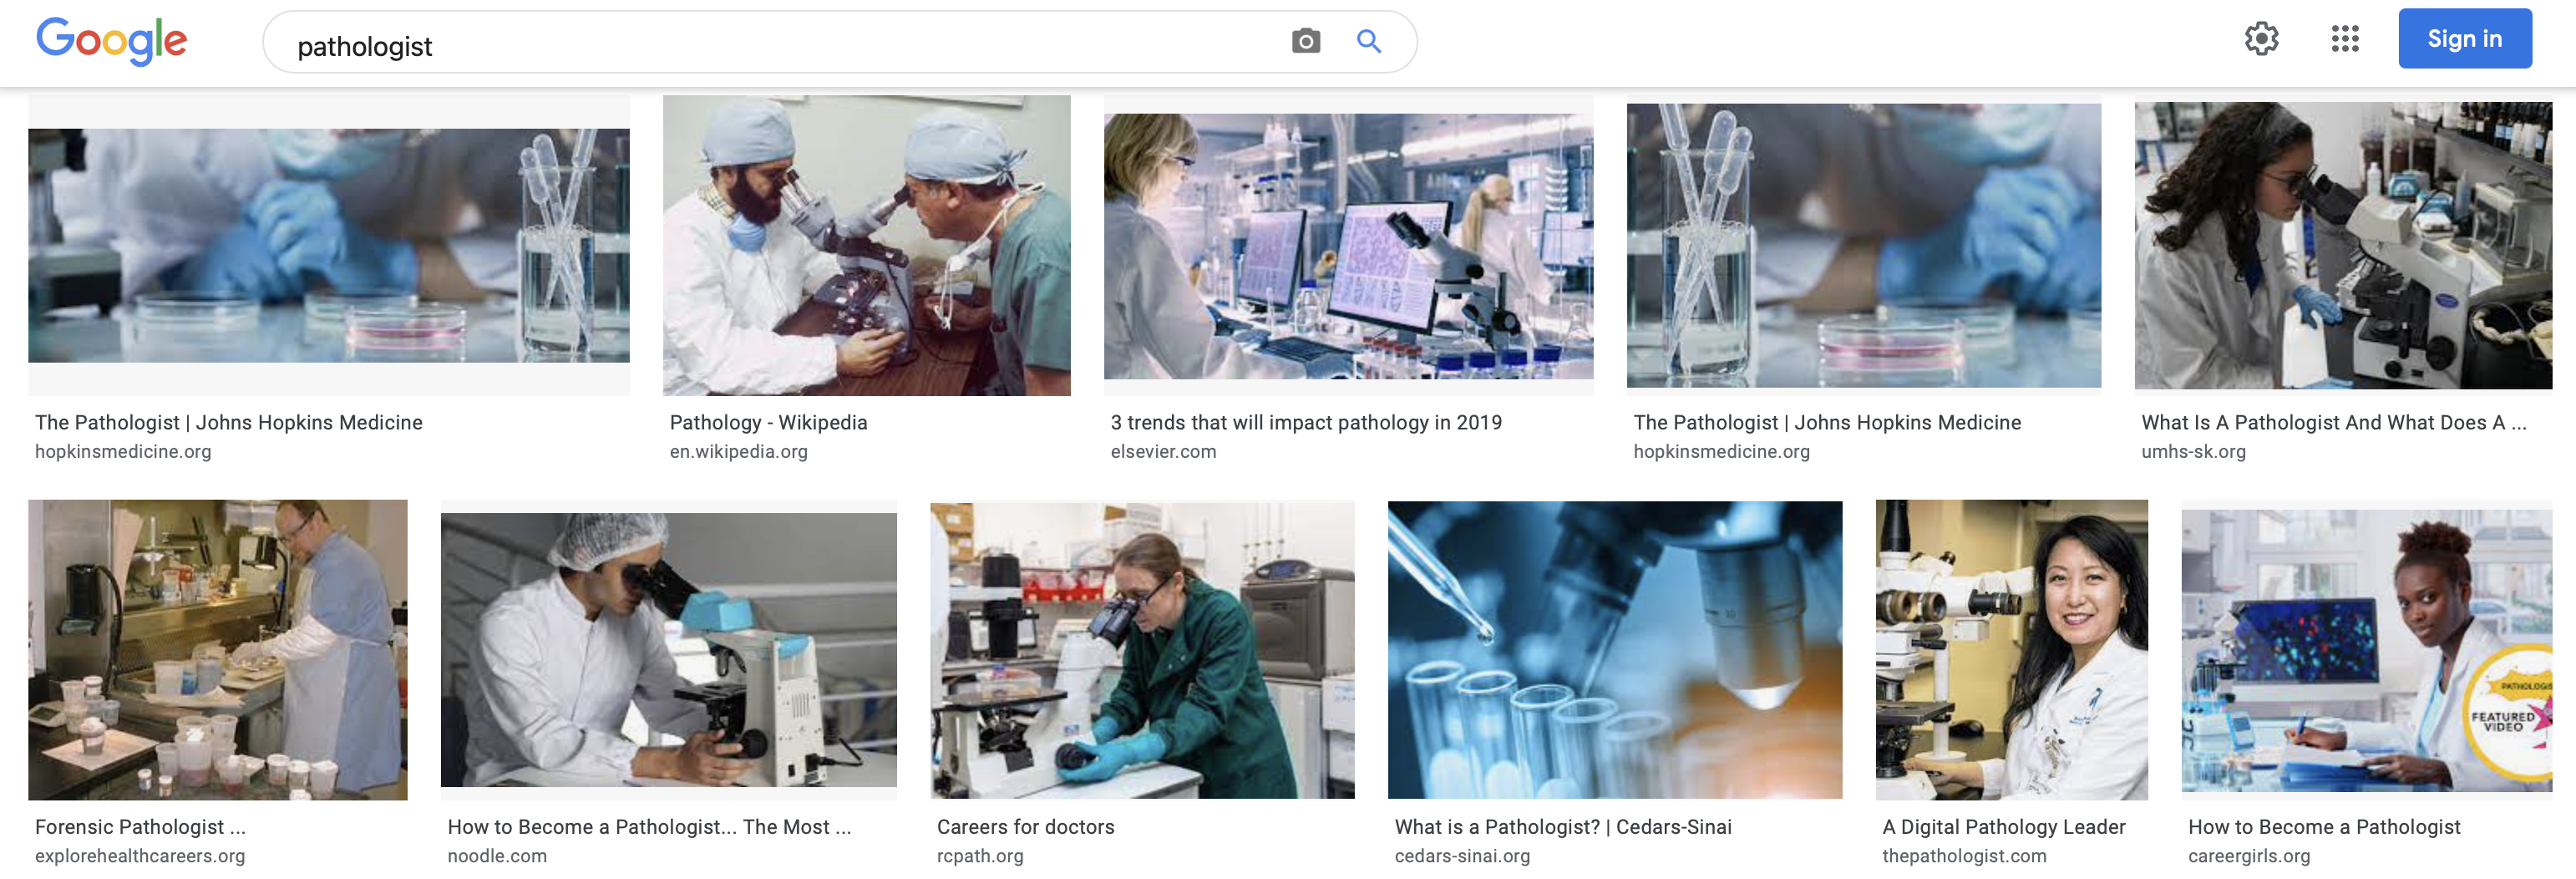
Task: Click 'How to Become a Pathologist' careergirls title
Action: tap(2323, 826)
